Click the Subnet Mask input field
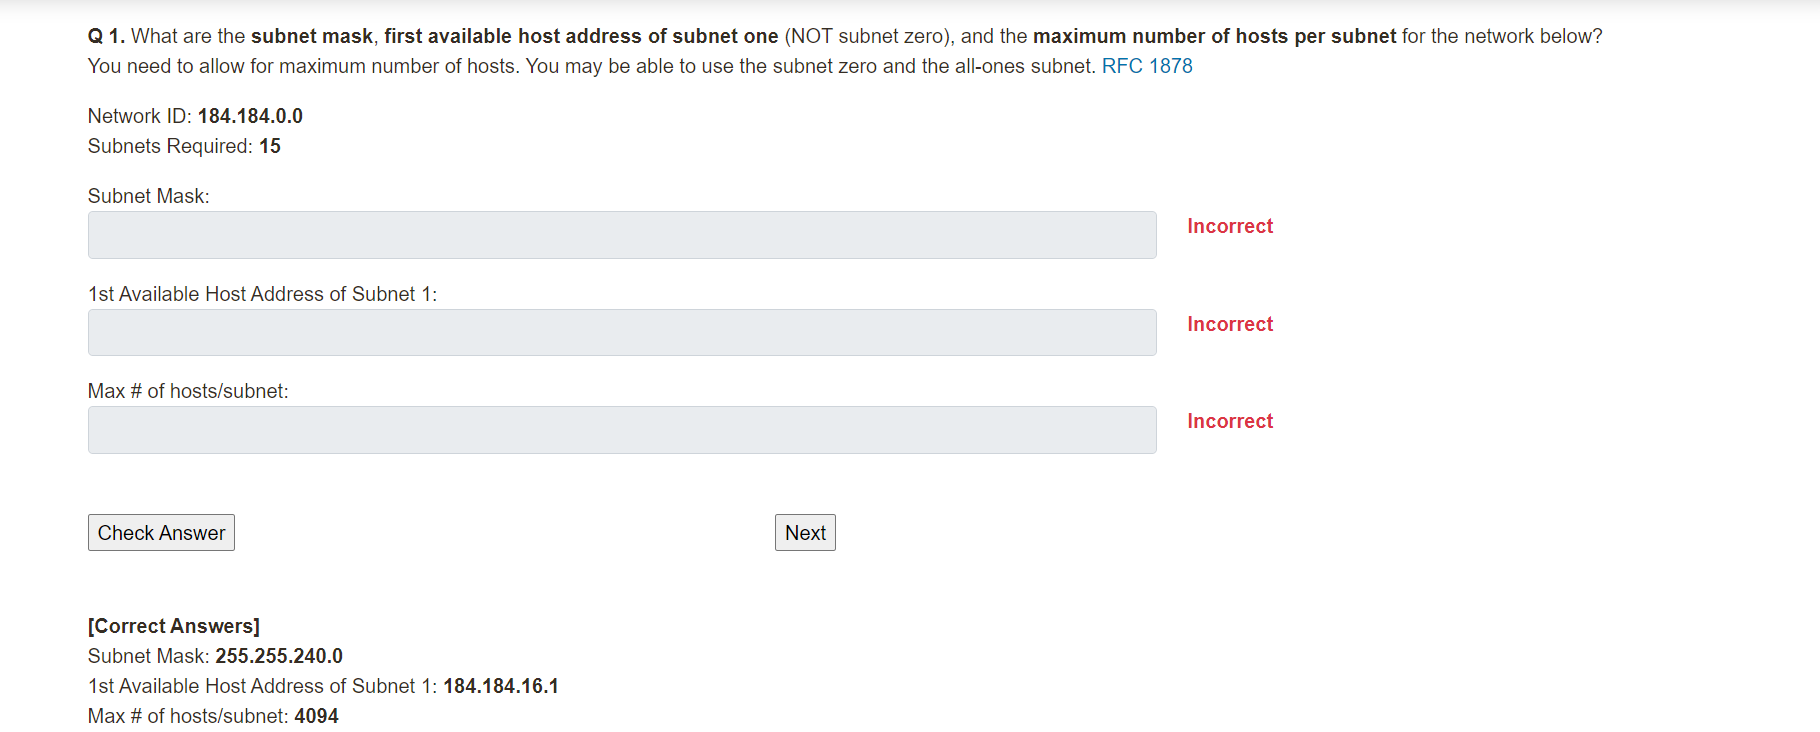The image size is (1820, 732). [x=622, y=235]
